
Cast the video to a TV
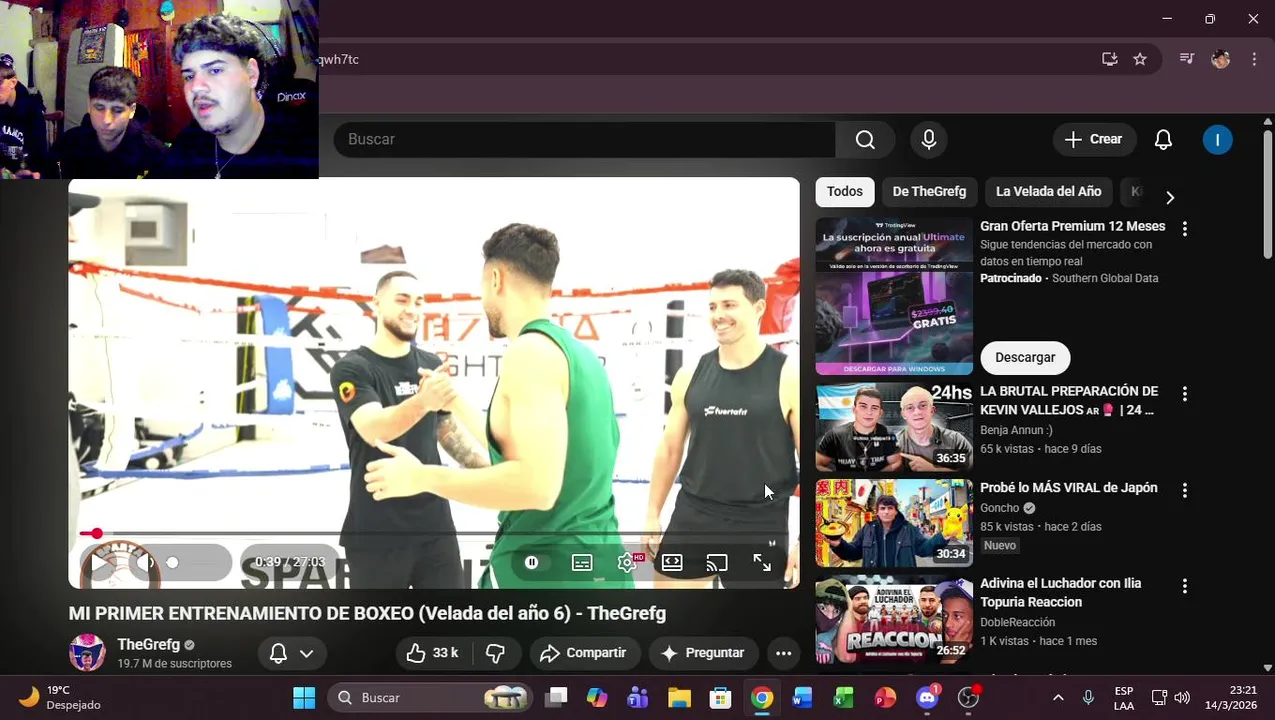click(x=717, y=563)
